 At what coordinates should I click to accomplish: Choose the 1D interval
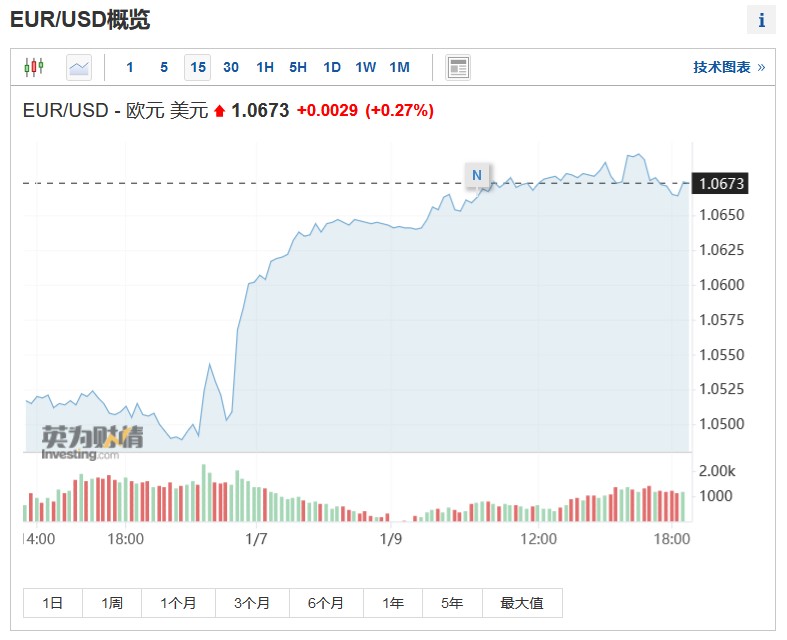[x=332, y=67]
